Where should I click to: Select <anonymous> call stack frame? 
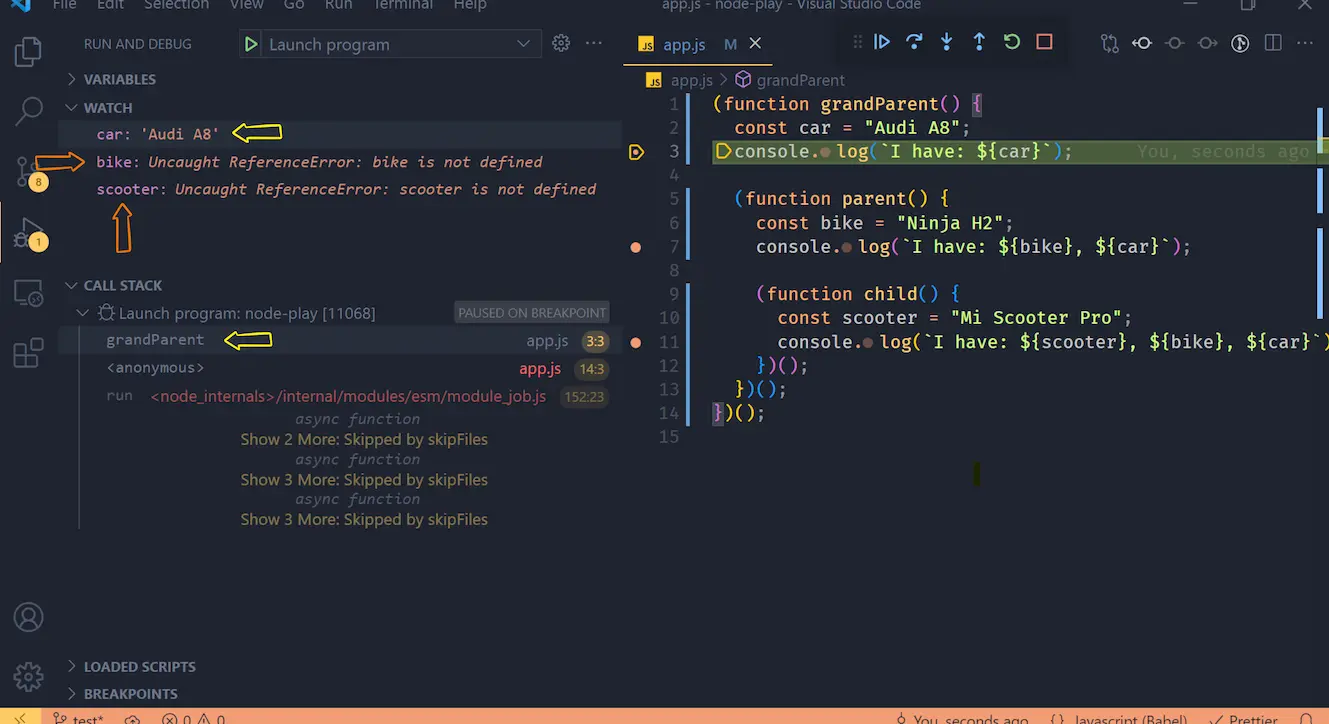coord(340,368)
